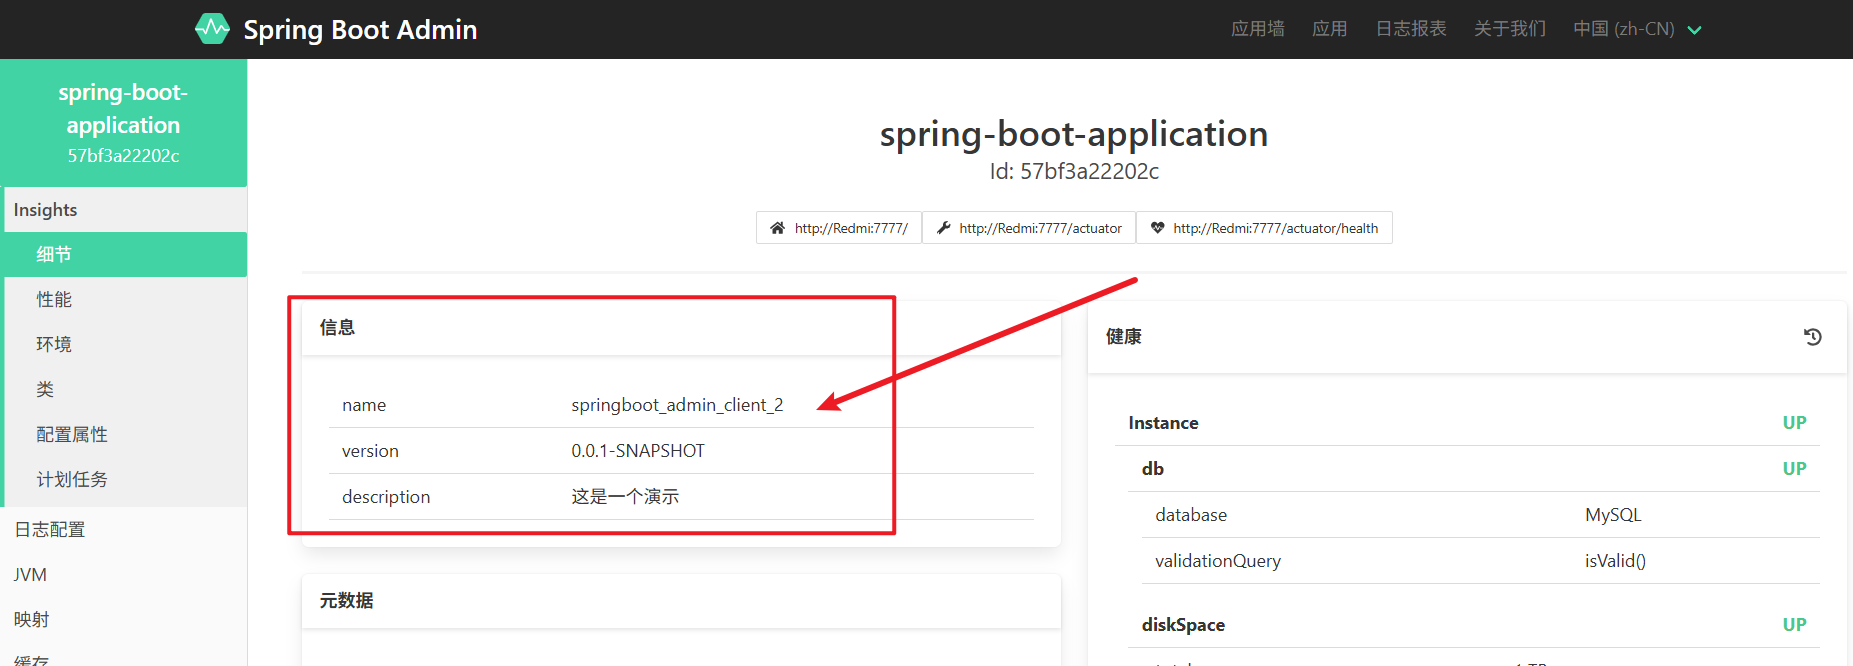Select 类 in the sidebar
Image resolution: width=1853 pixels, height=666 pixels.
[126, 389]
